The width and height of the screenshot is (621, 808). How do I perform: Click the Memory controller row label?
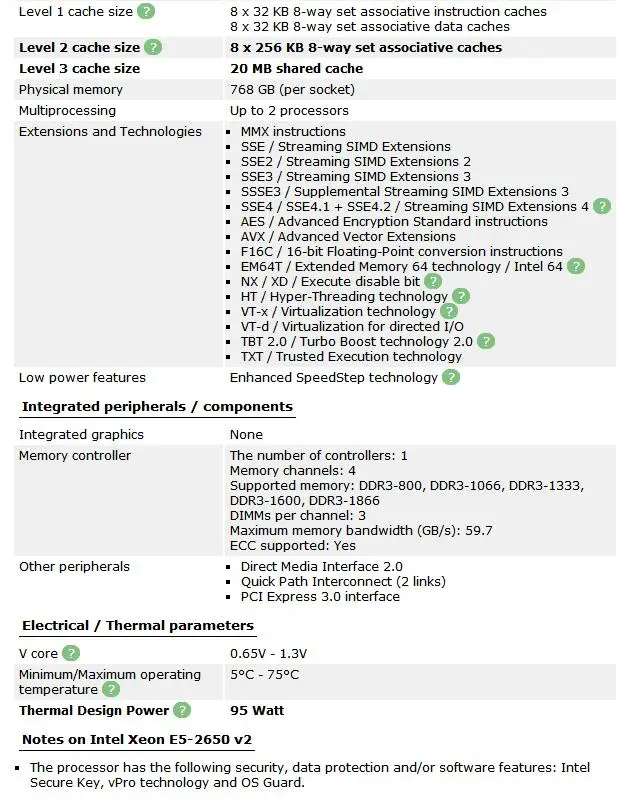coord(74,455)
